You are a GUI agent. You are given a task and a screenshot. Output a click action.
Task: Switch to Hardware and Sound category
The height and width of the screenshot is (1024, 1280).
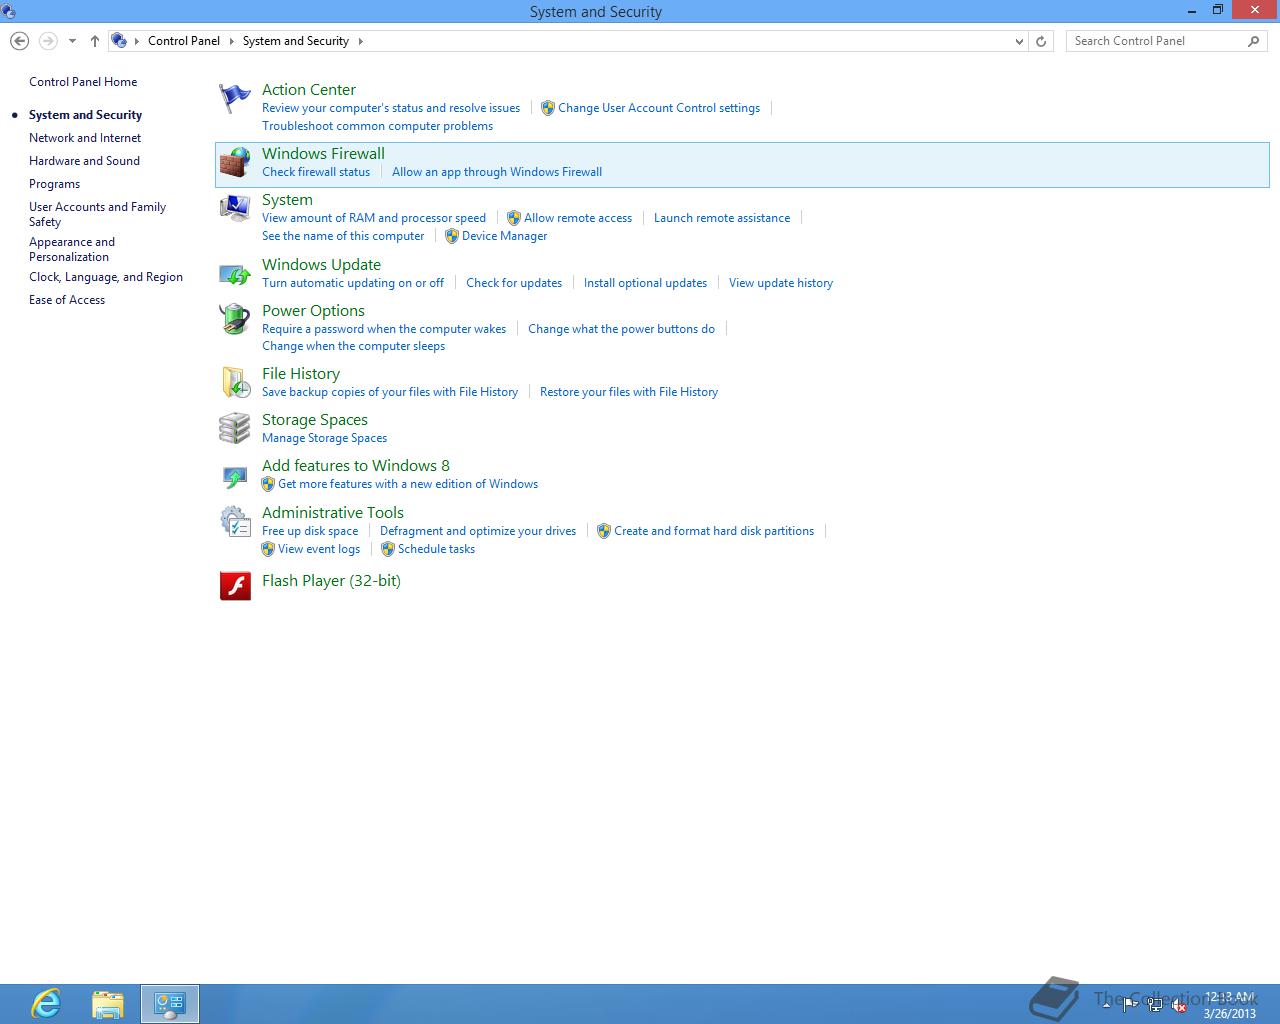[84, 161]
